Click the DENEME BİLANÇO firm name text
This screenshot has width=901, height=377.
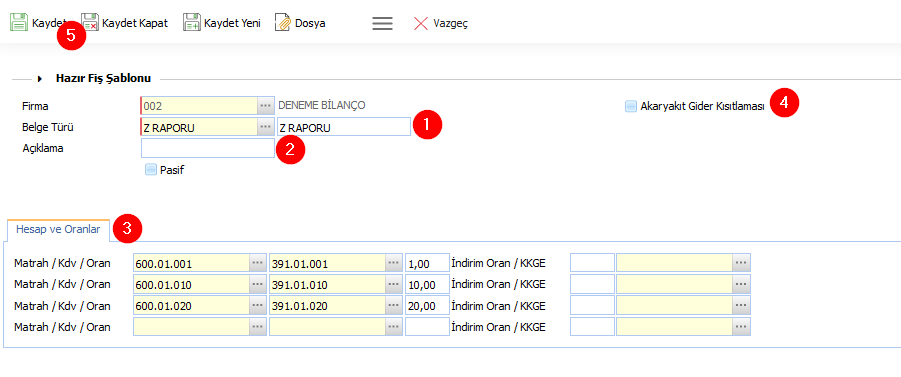pos(322,106)
